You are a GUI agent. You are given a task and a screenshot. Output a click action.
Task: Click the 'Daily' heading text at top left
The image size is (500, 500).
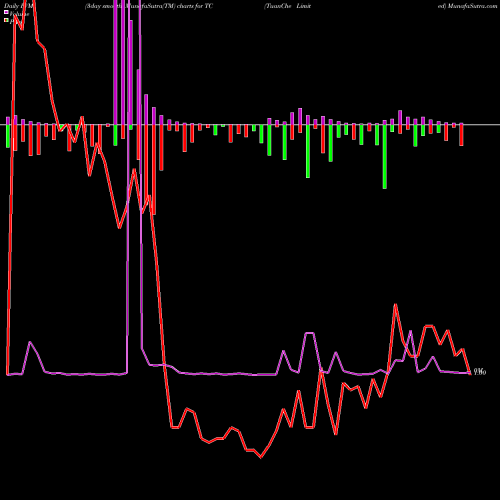pyautogui.click(x=11, y=6)
